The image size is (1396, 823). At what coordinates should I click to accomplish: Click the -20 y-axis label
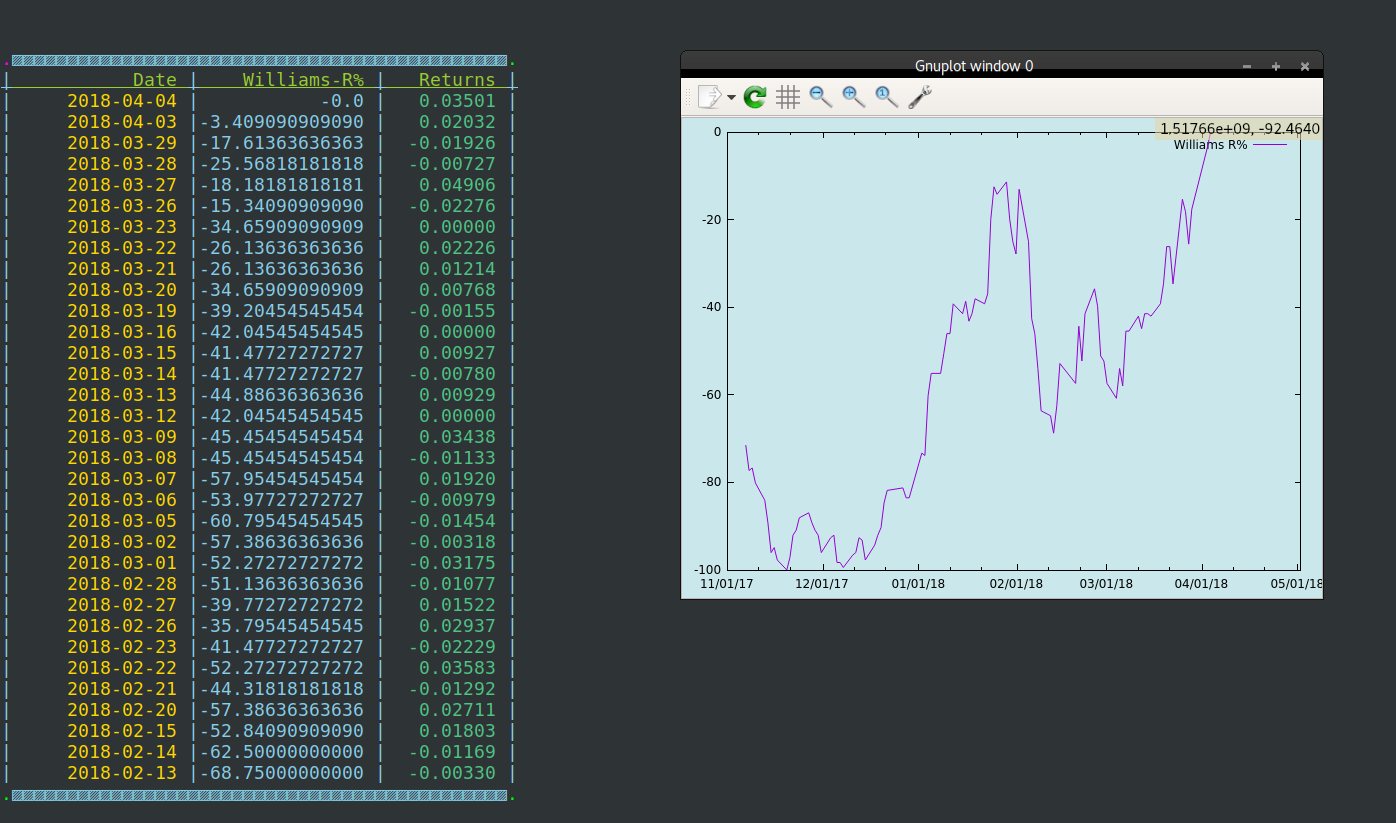710,220
